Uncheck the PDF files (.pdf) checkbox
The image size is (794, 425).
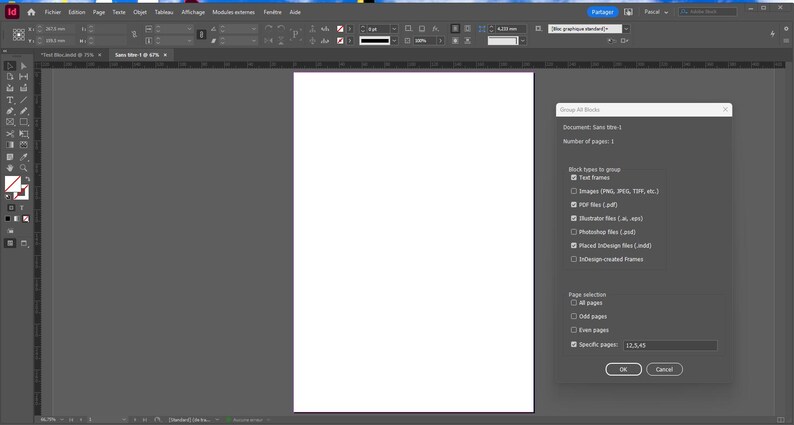pos(574,205)
